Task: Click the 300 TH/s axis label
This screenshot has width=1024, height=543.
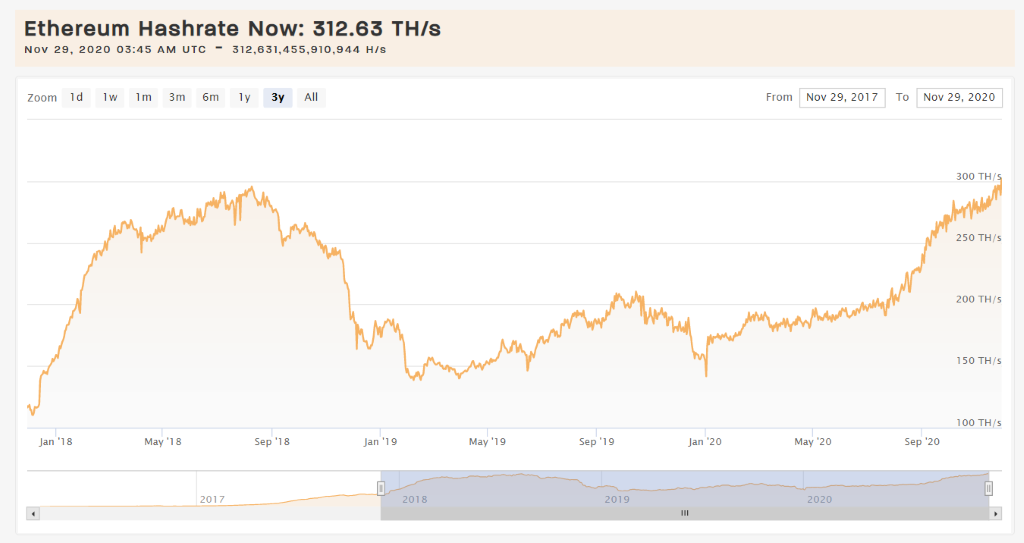Action: point(978,176)
